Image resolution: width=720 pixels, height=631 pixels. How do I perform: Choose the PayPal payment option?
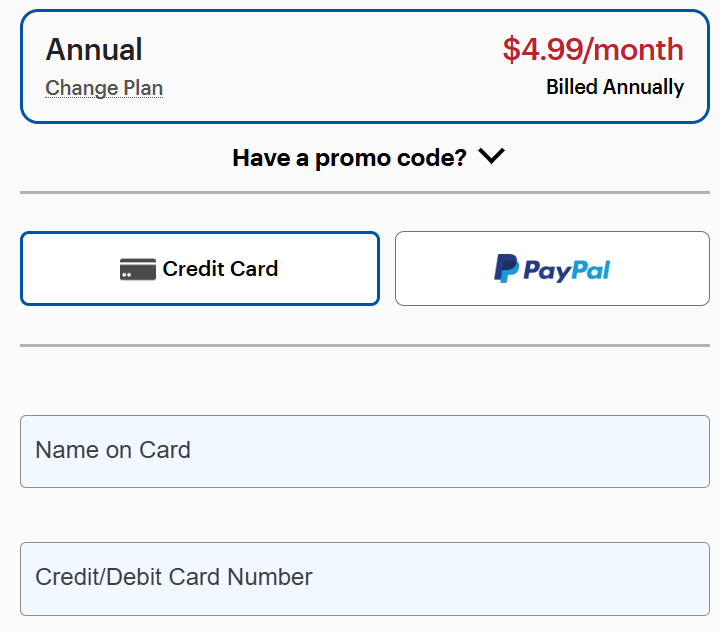click(x=552, y=268)
